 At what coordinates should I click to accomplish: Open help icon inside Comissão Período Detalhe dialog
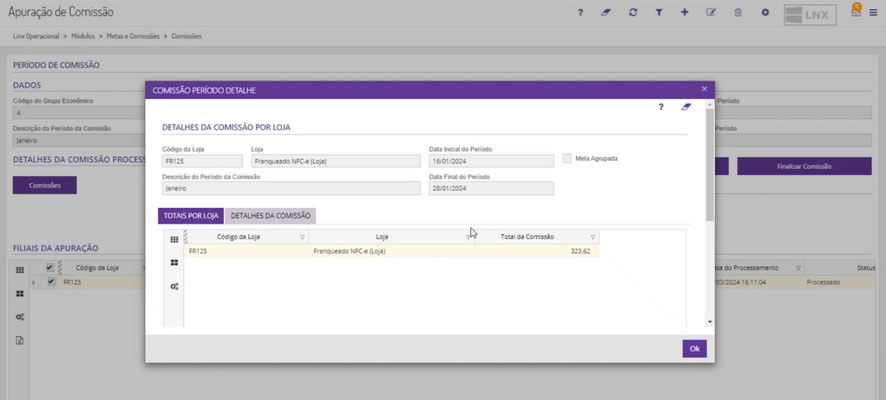pyautogui.click(x=661, y=107)
